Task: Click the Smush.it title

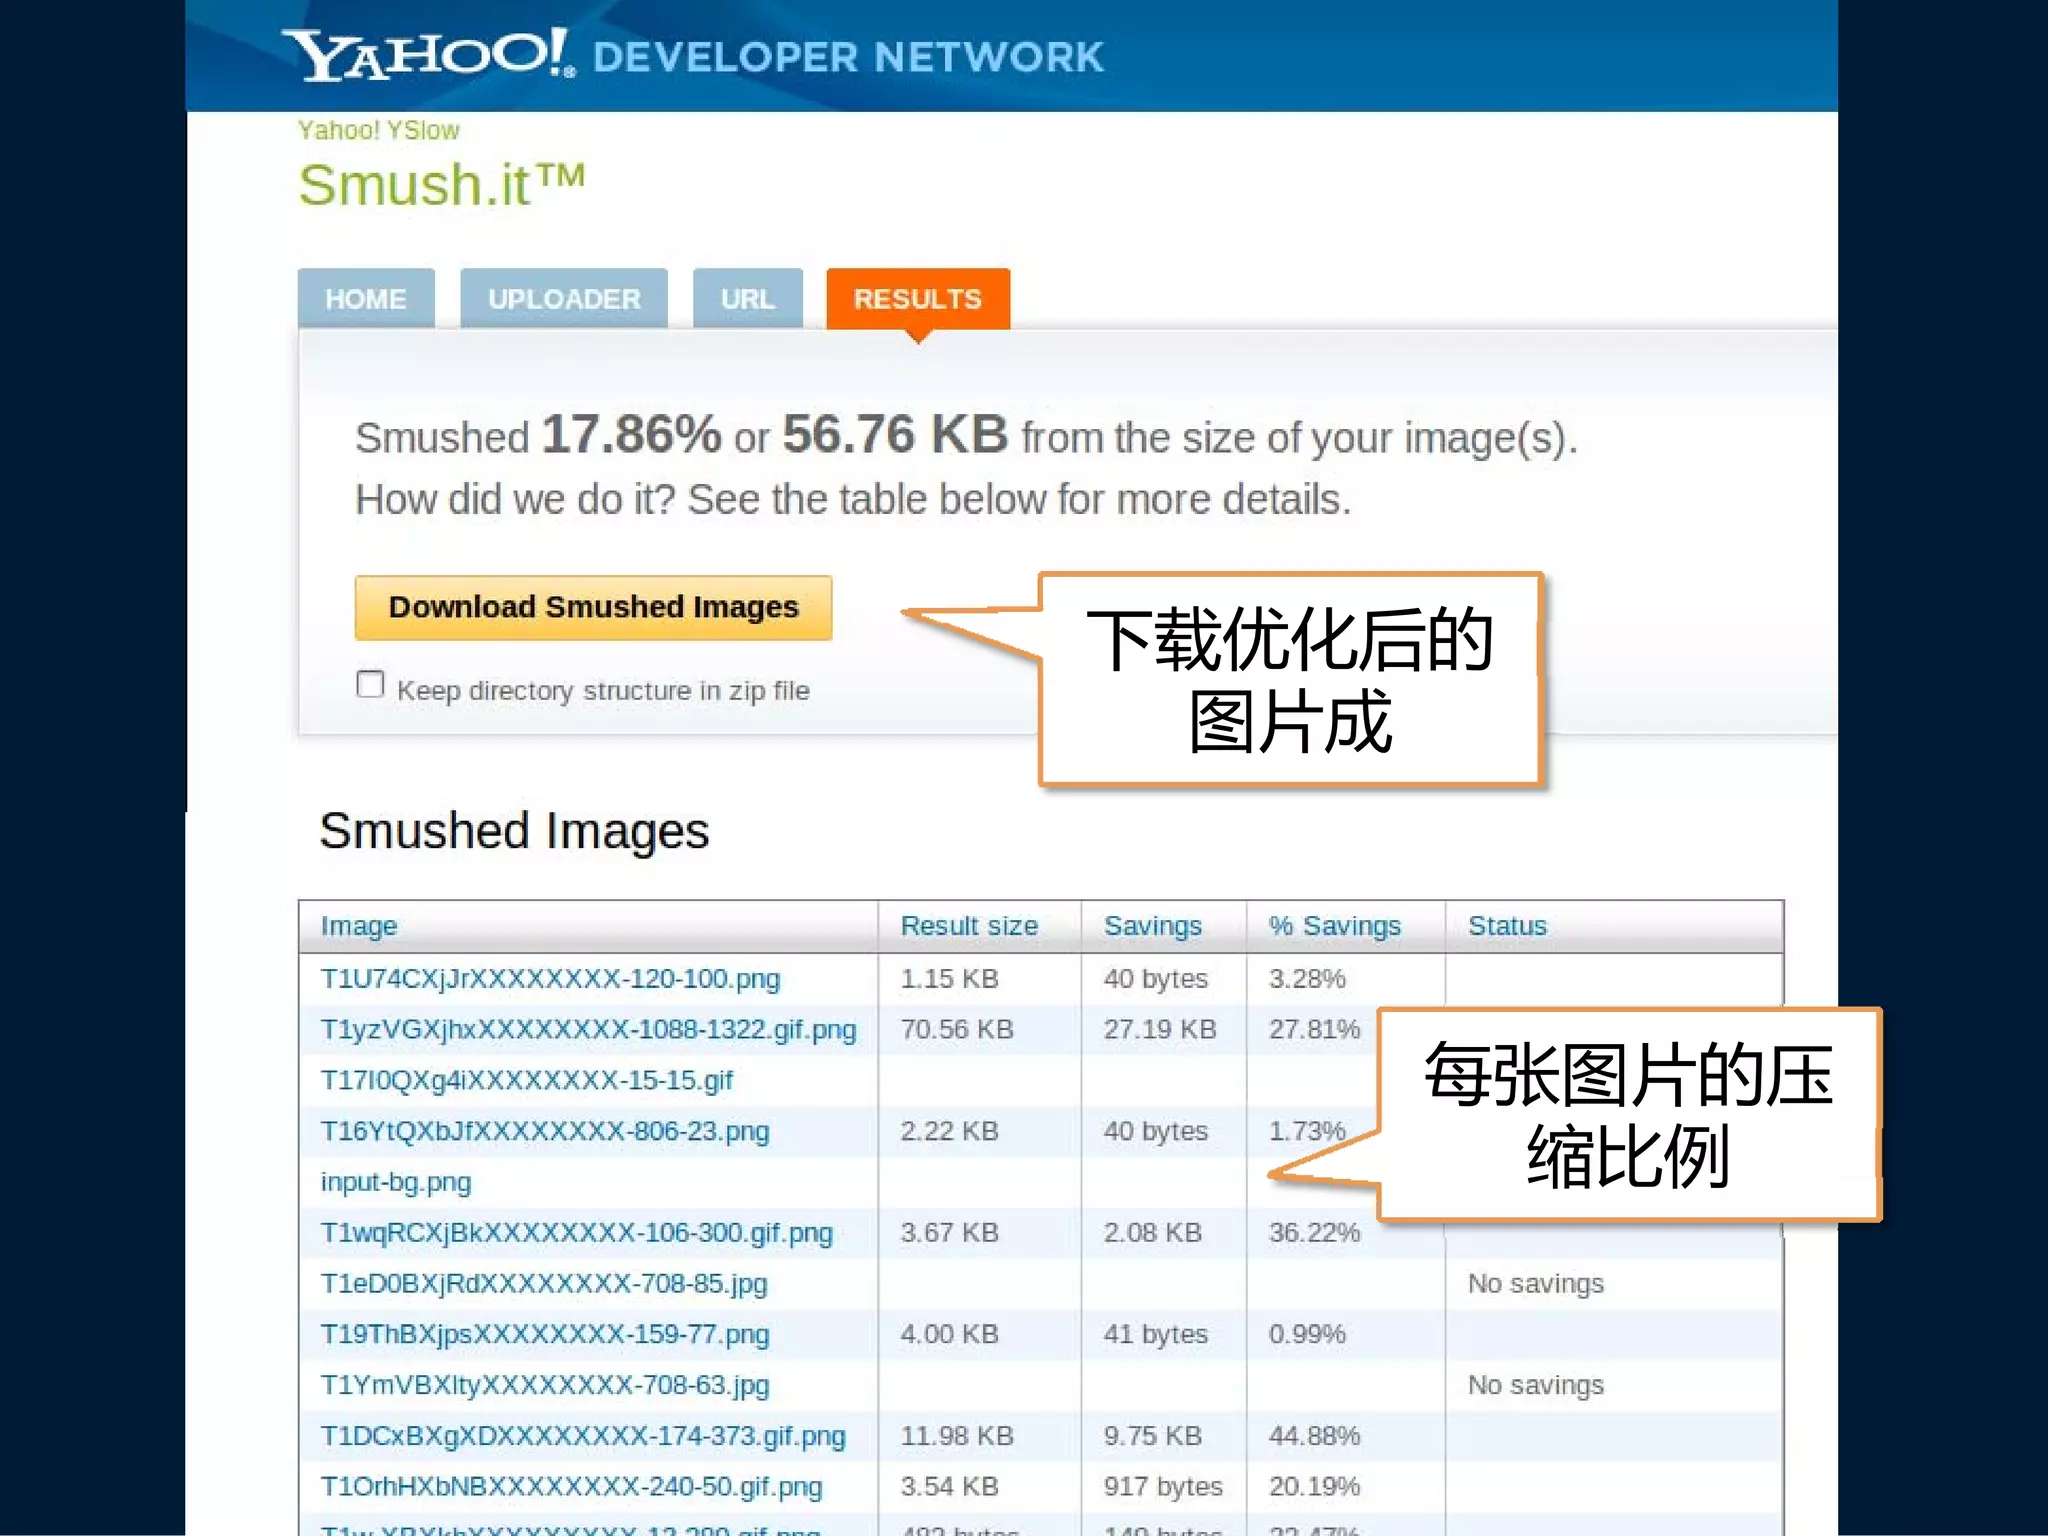Action: (441, 185)
